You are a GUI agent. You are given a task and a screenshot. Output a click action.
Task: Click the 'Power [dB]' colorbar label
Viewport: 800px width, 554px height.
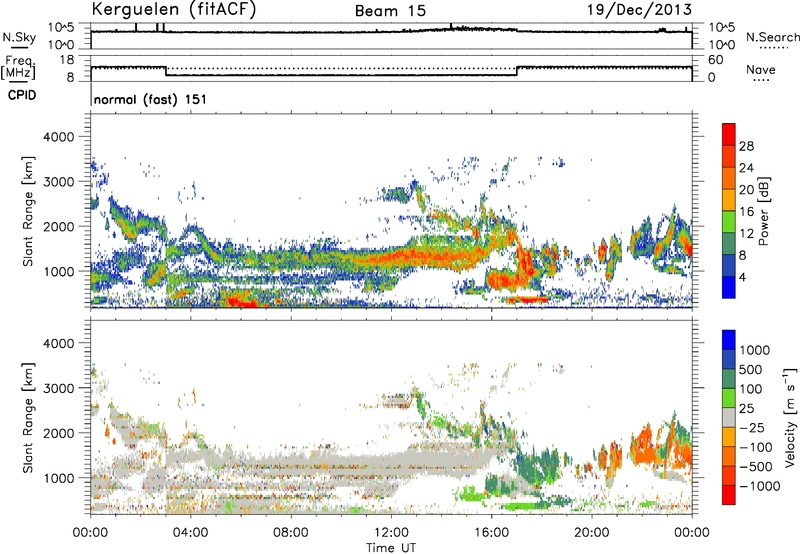(764, 211)
